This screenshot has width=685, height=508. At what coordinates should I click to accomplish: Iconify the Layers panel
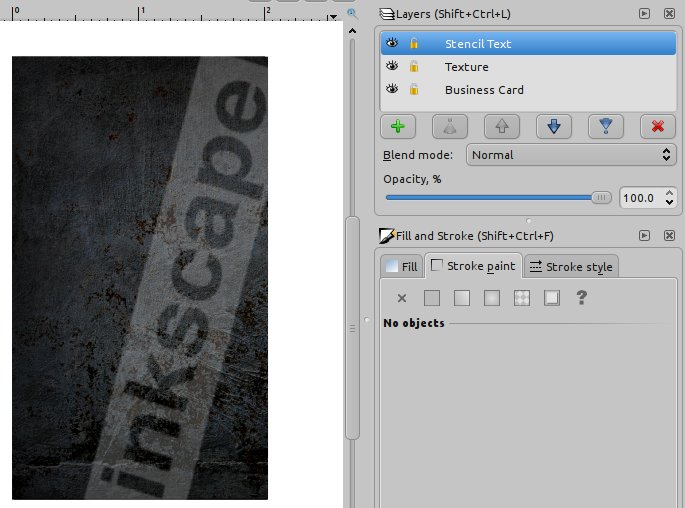coord(644,14)
